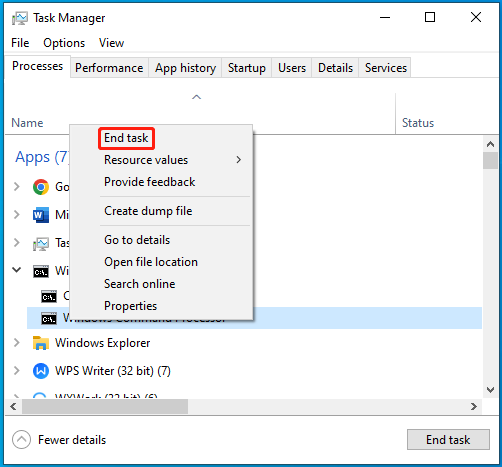Click the expanded command processor group icon
Screen dimensions: 502x467
coord(41,272)
